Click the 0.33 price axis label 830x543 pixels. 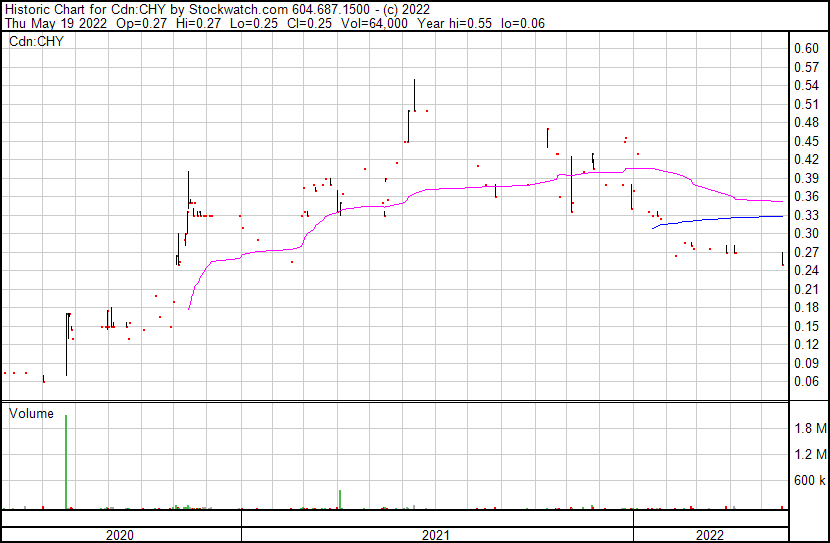click(x=806, y=215)
